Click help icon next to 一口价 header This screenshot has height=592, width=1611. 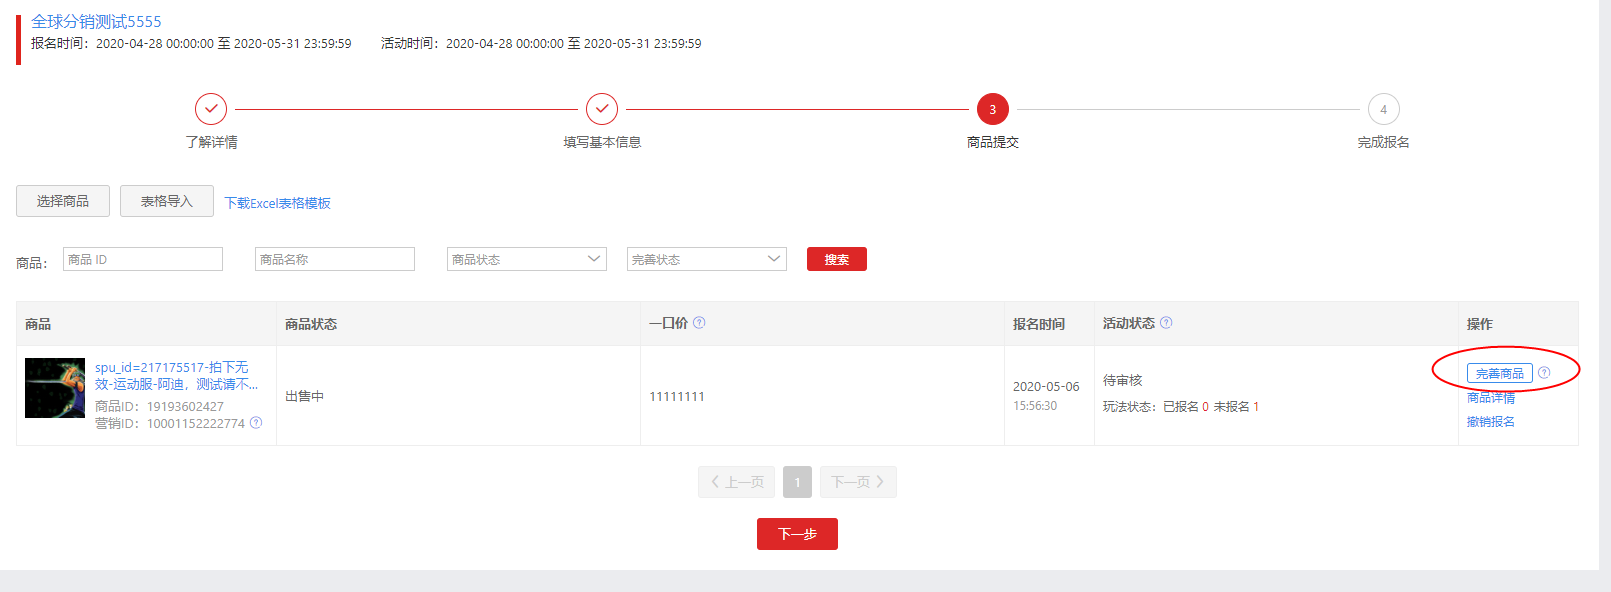tap(699, 323)
